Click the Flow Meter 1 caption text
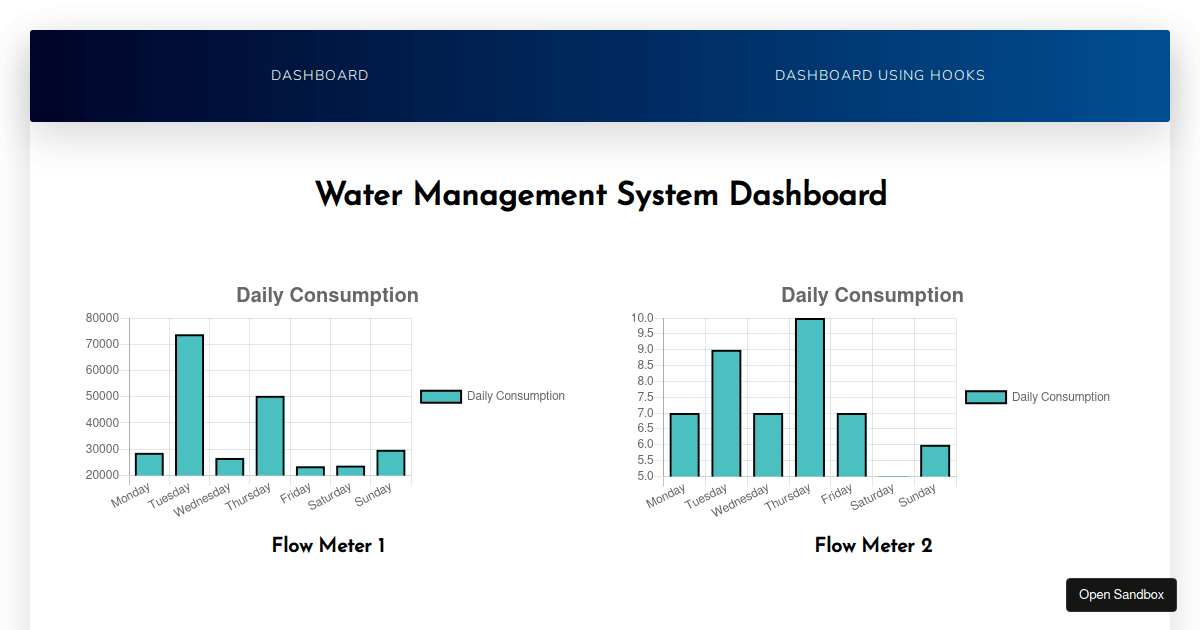1200x630 pixels. click(328, 545)
